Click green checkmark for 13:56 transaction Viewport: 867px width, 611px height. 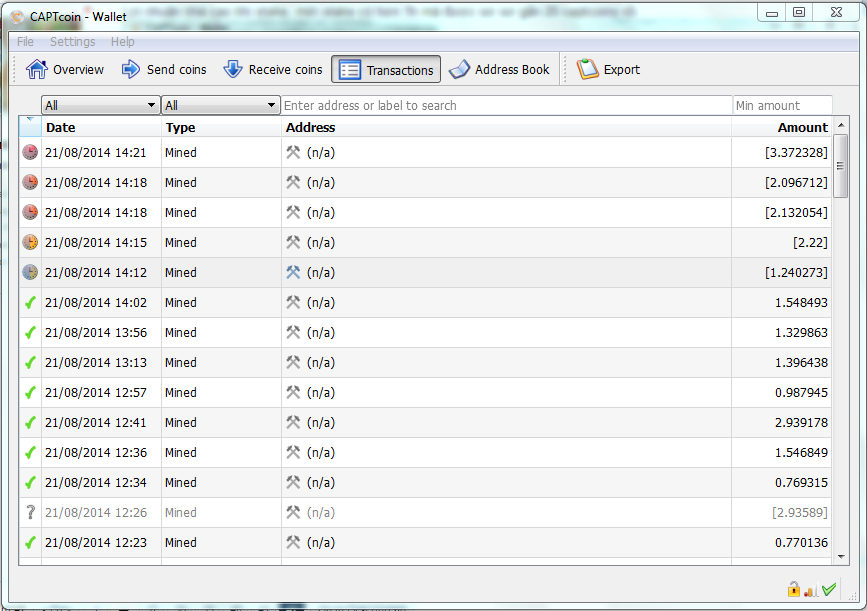[30, 332]
